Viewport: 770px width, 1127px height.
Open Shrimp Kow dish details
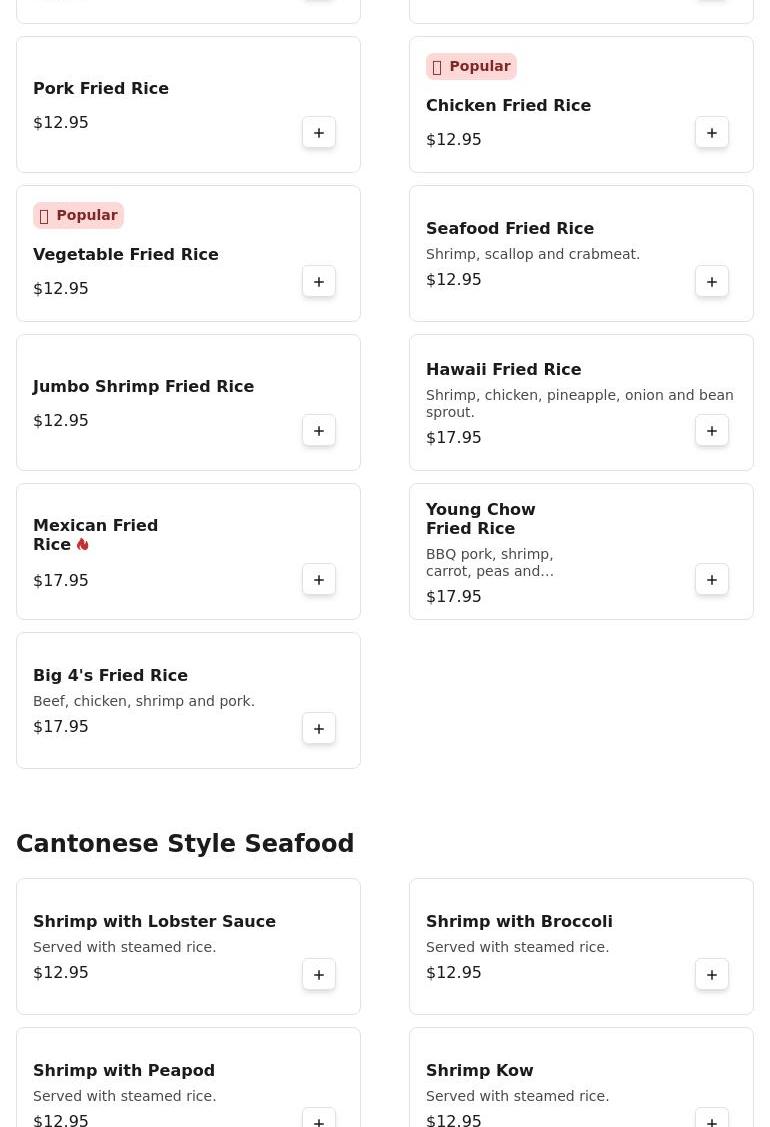click(x=480, y=1071)
